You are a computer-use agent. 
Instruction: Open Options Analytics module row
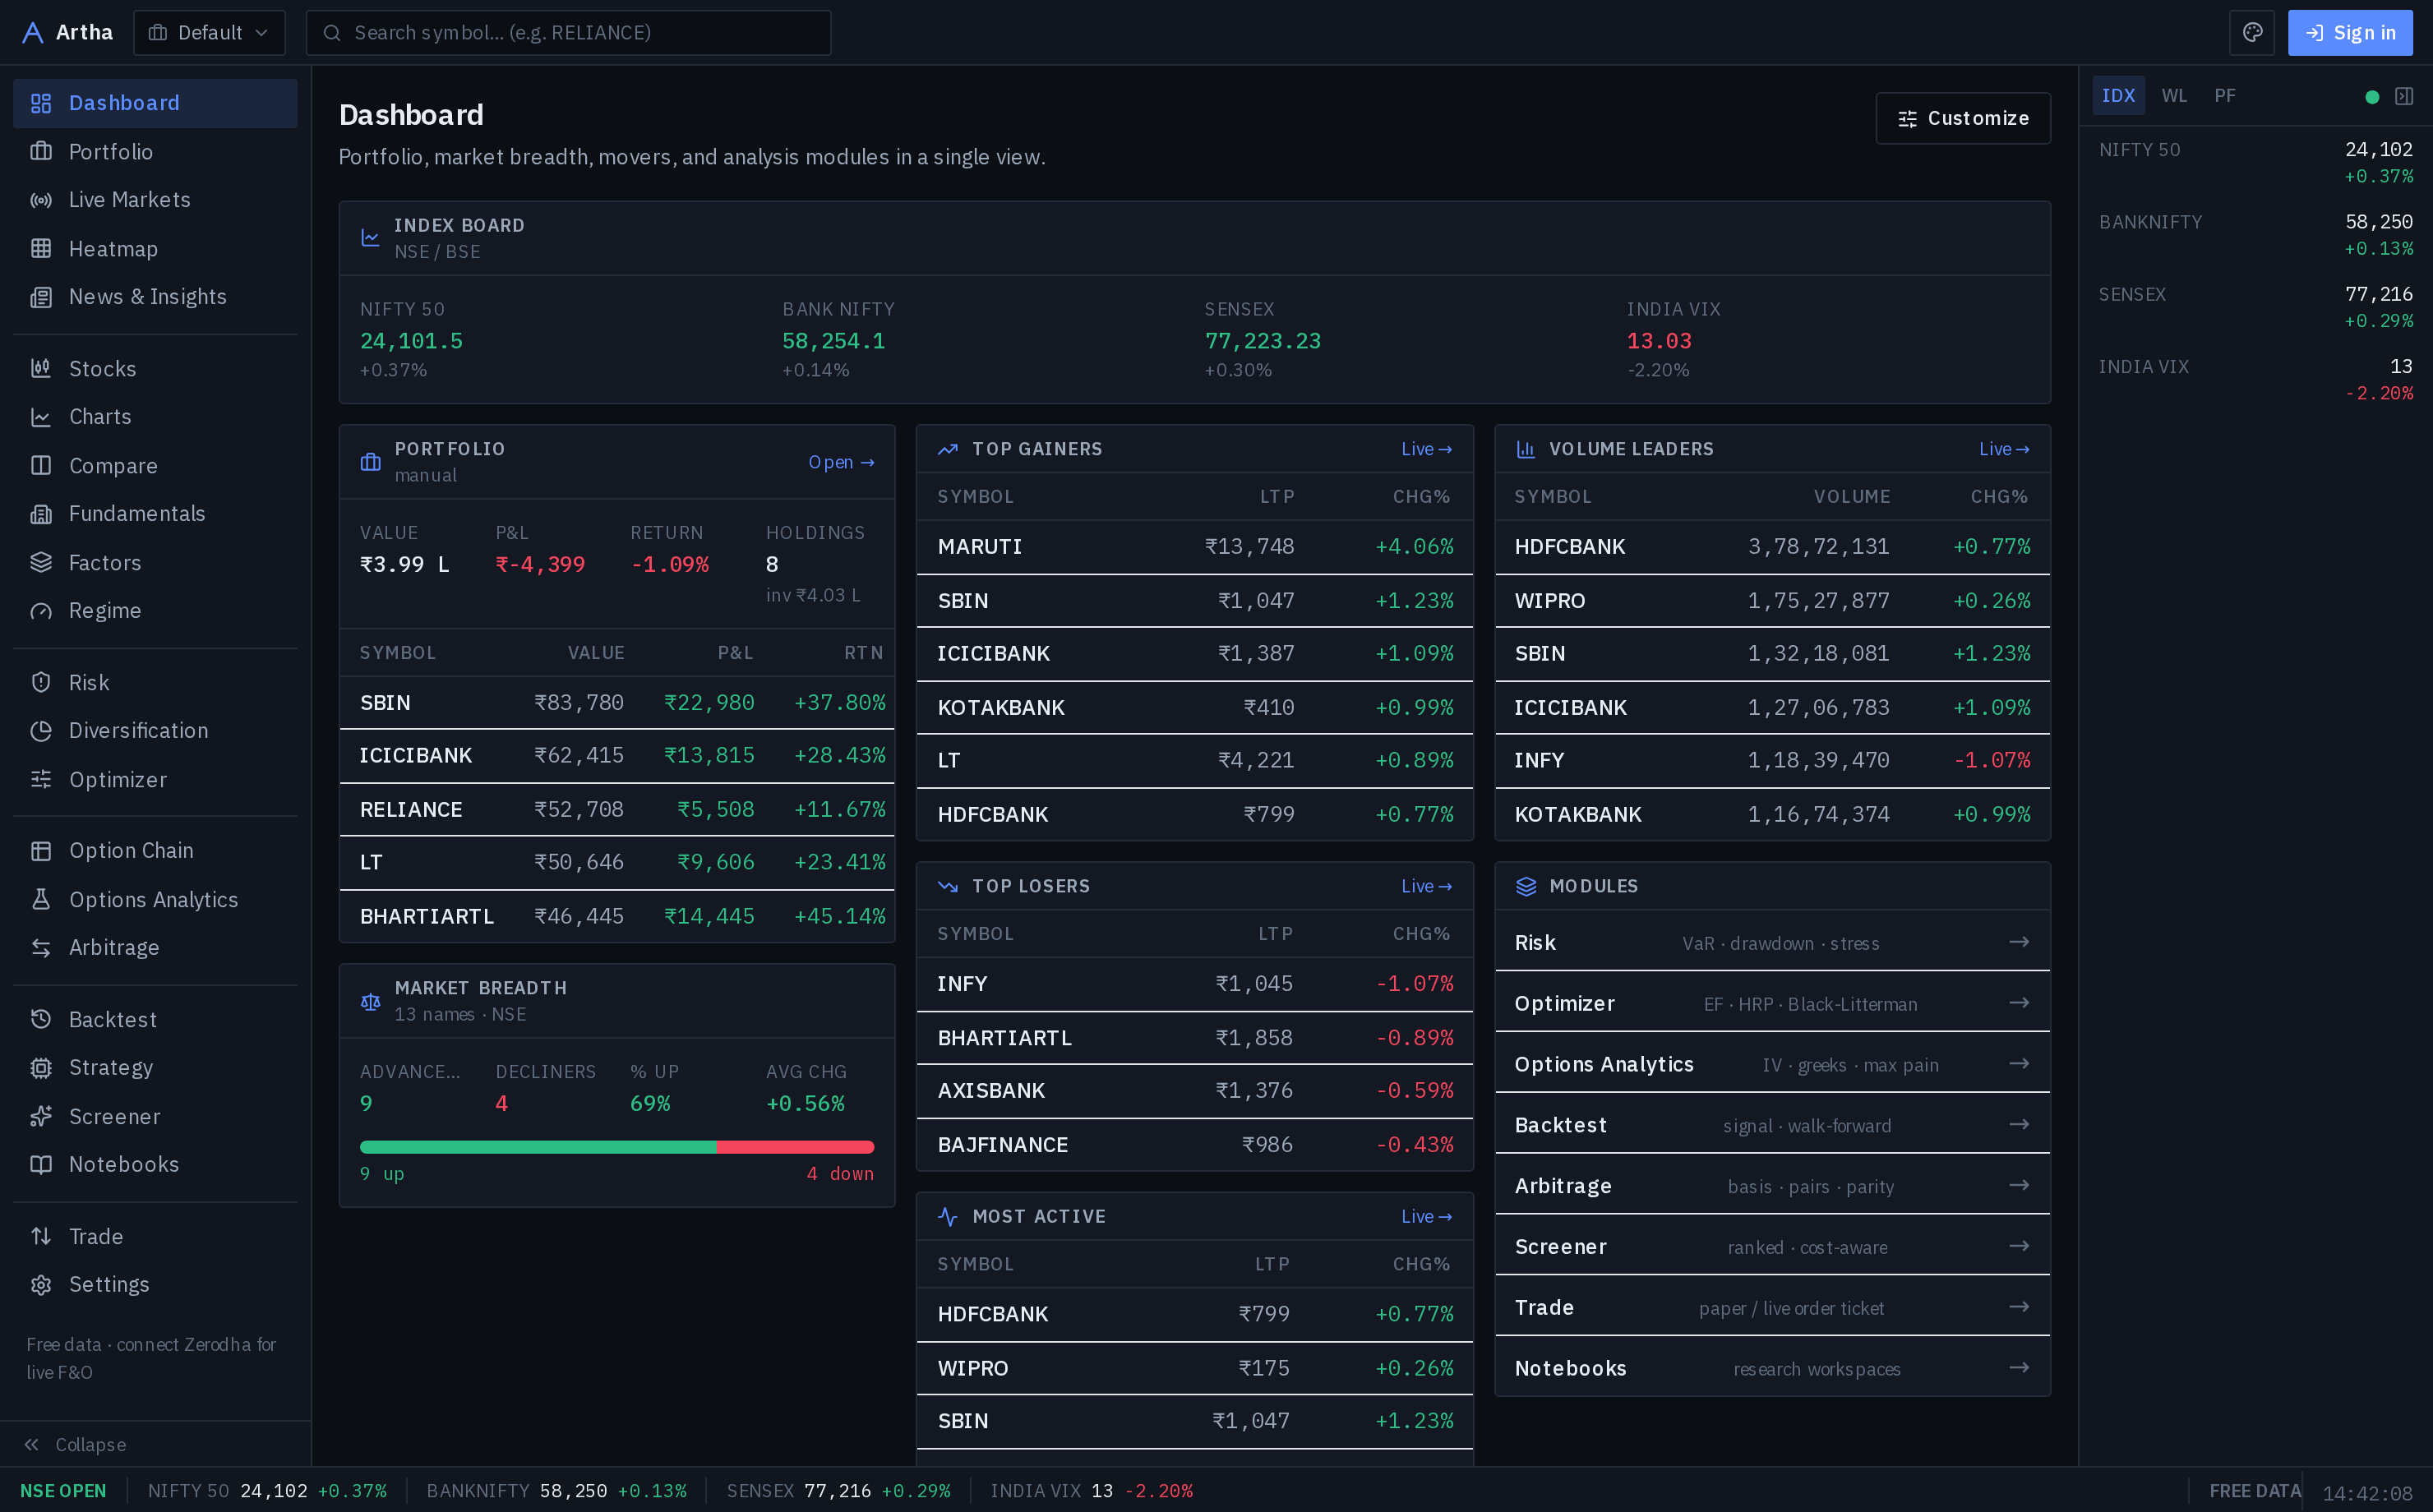point(1772,1064)
